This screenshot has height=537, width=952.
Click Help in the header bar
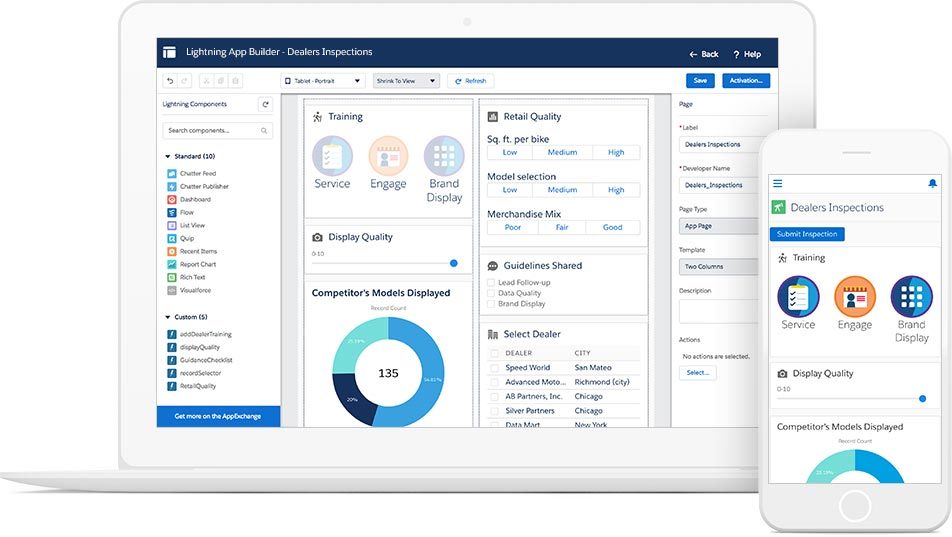coord(747,54)
